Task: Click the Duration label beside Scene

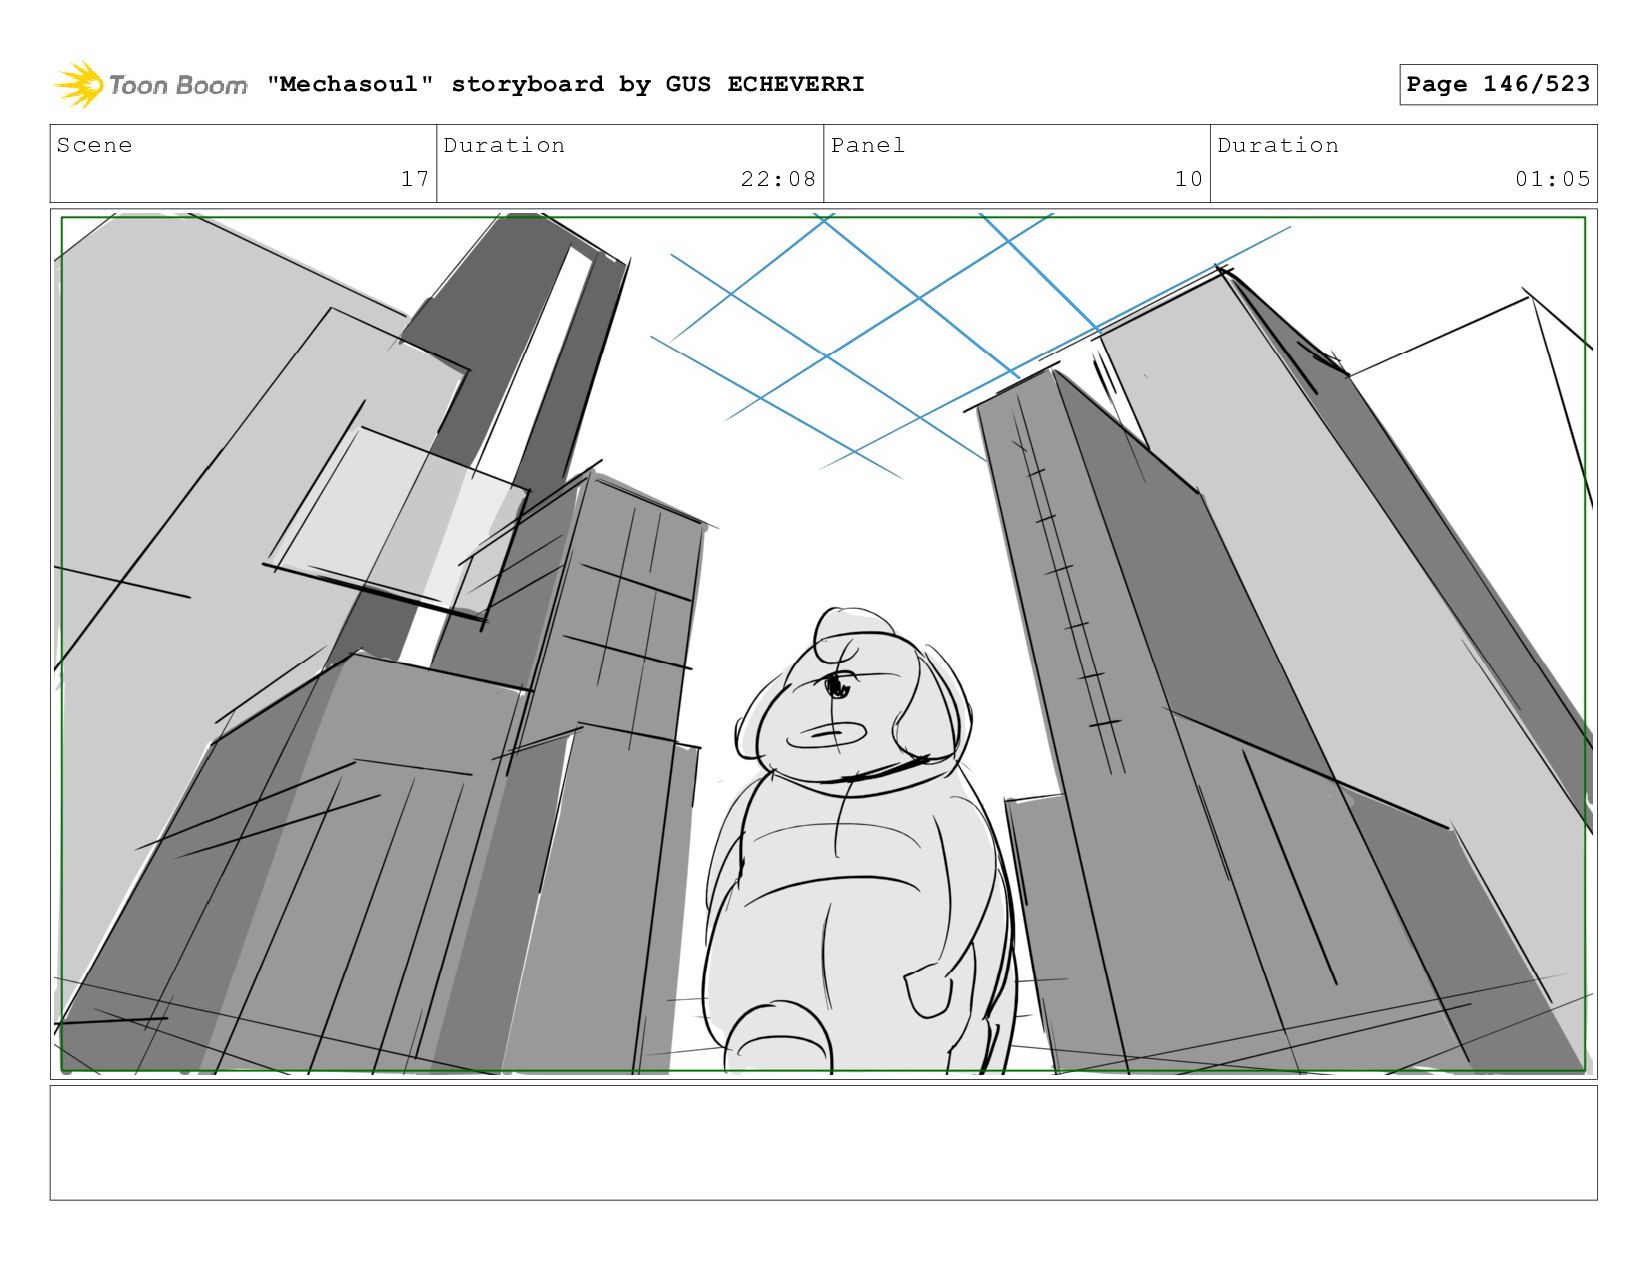Action: click(x=504, y=145)
